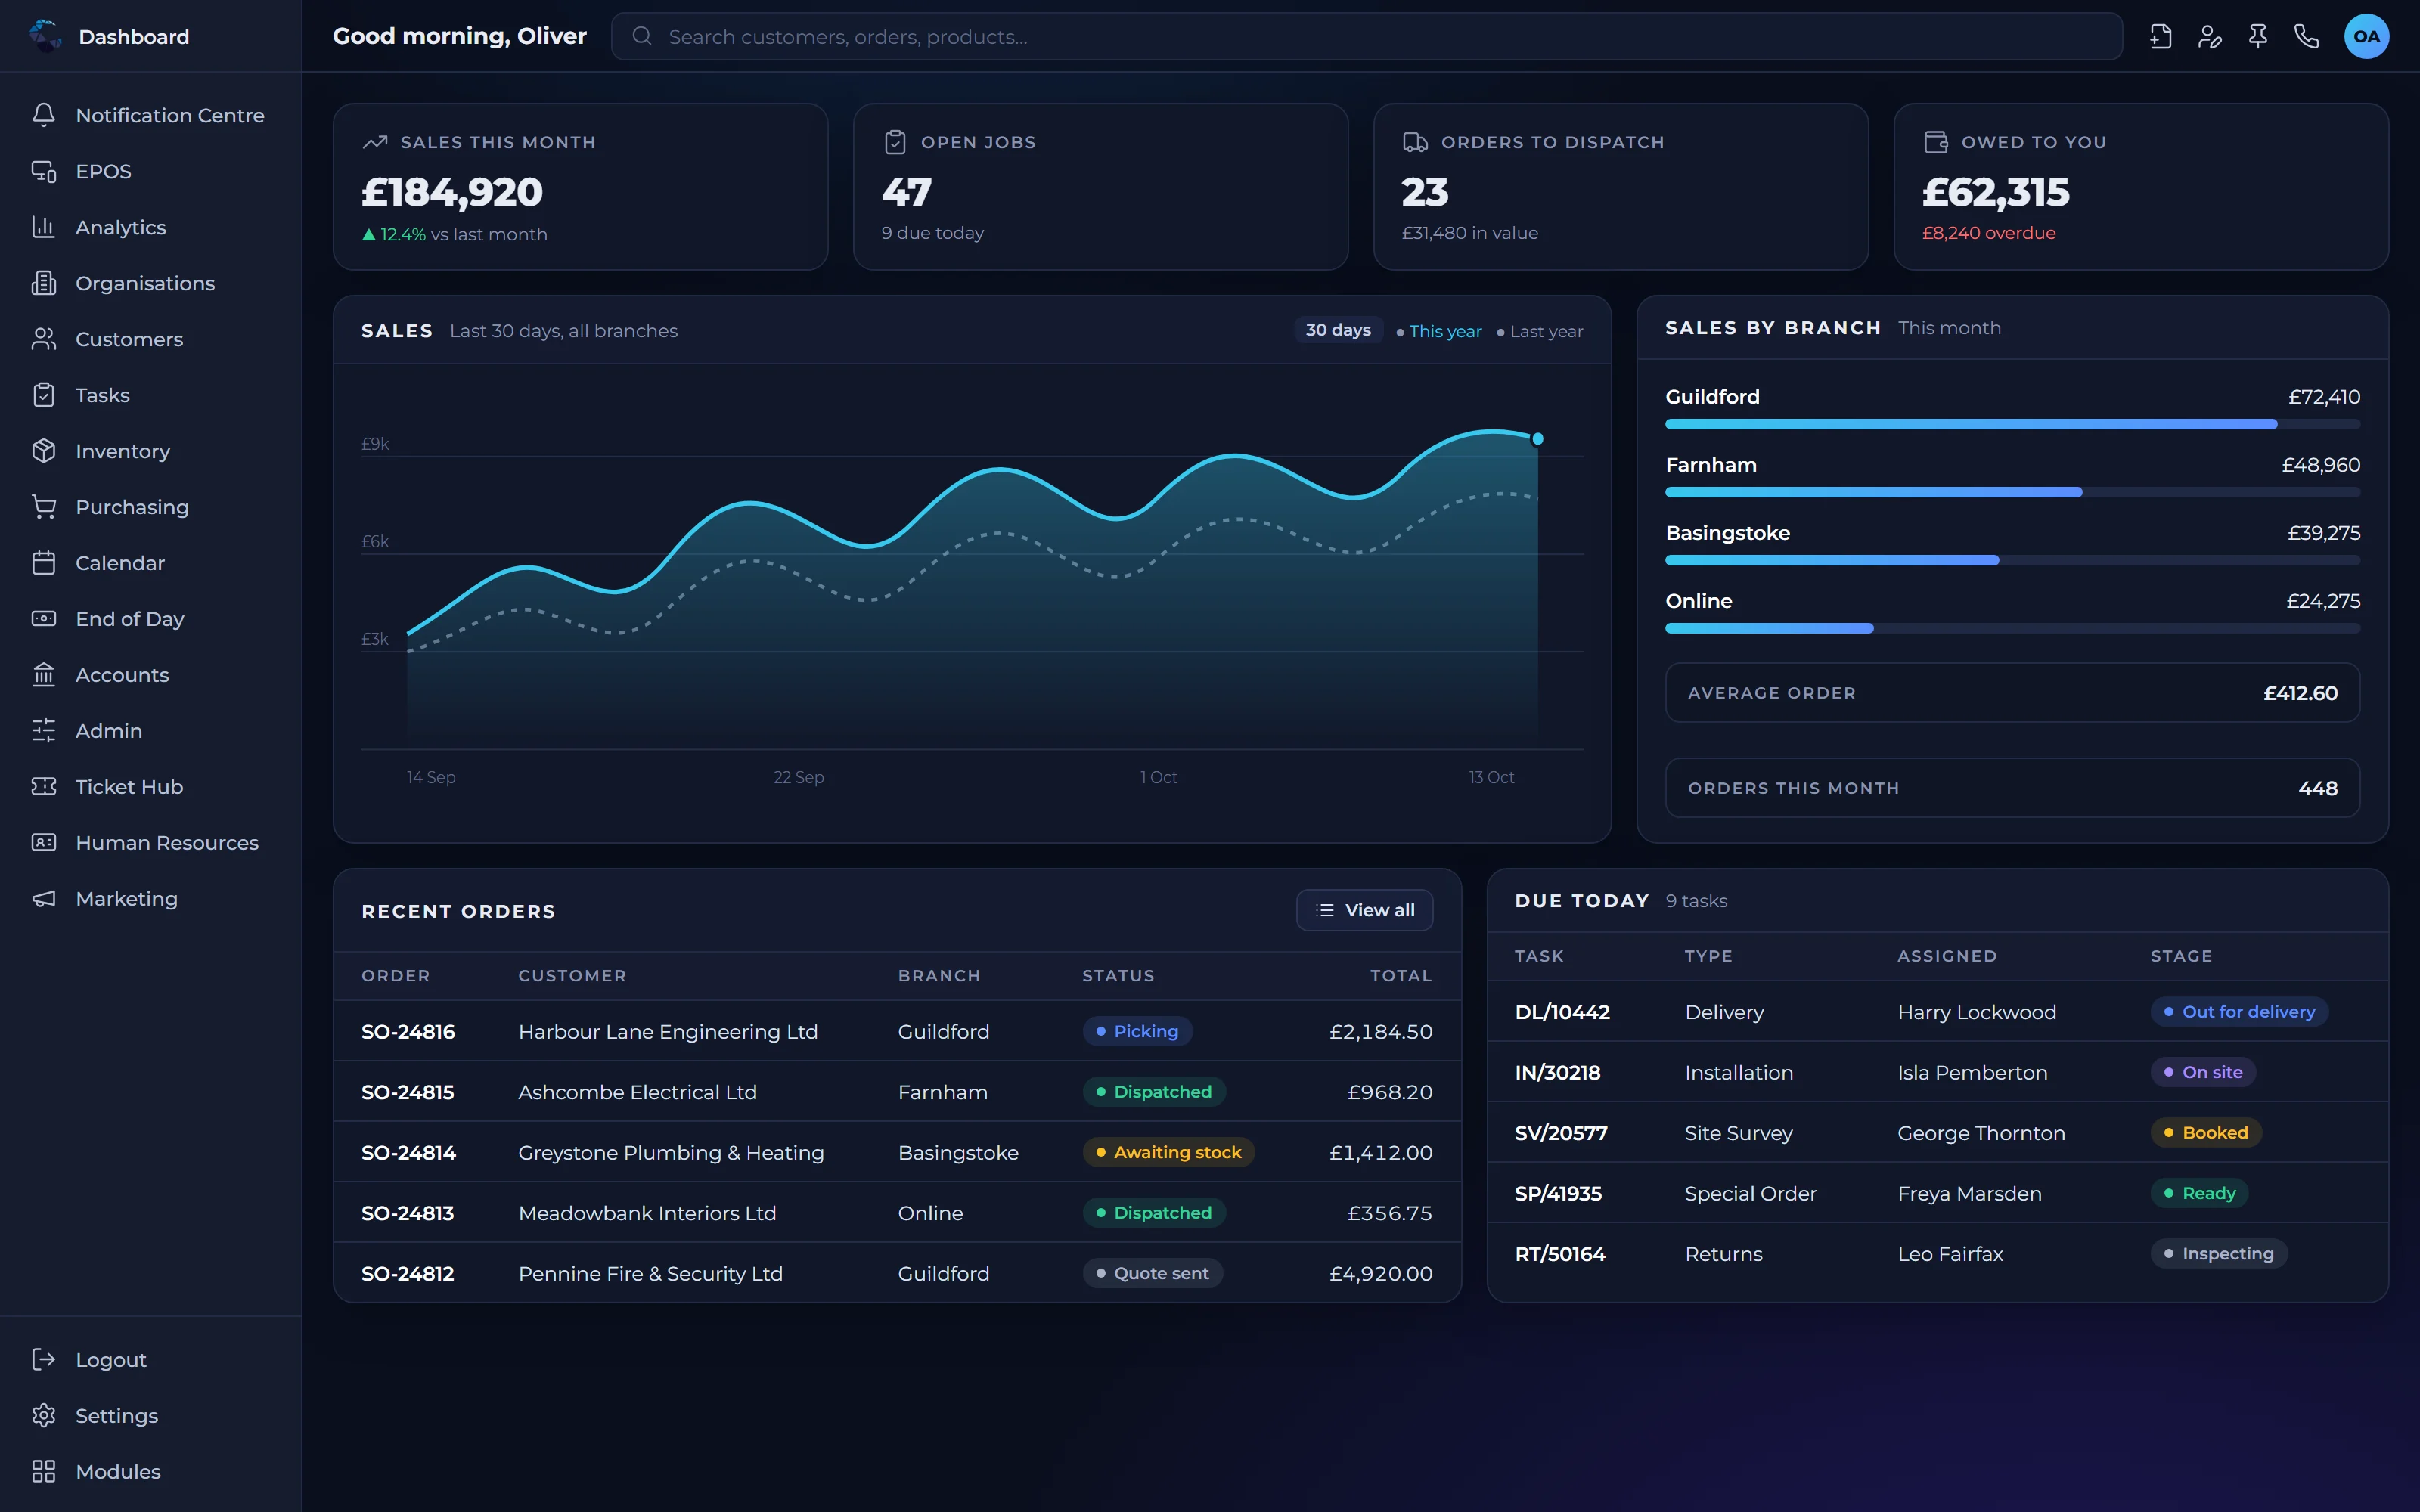Select Greystone Plumbing & Heating customer

point(671,1152)
